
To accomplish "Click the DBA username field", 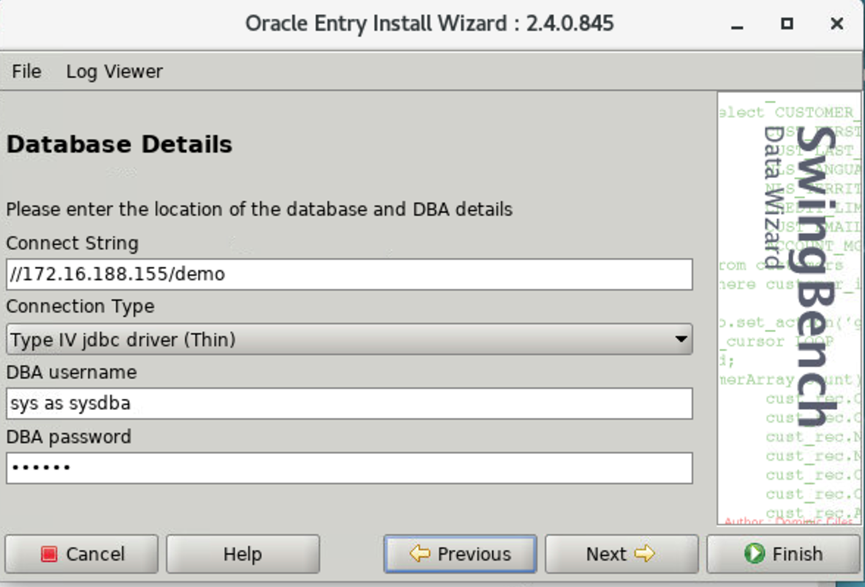I will [x=350, y=404].
